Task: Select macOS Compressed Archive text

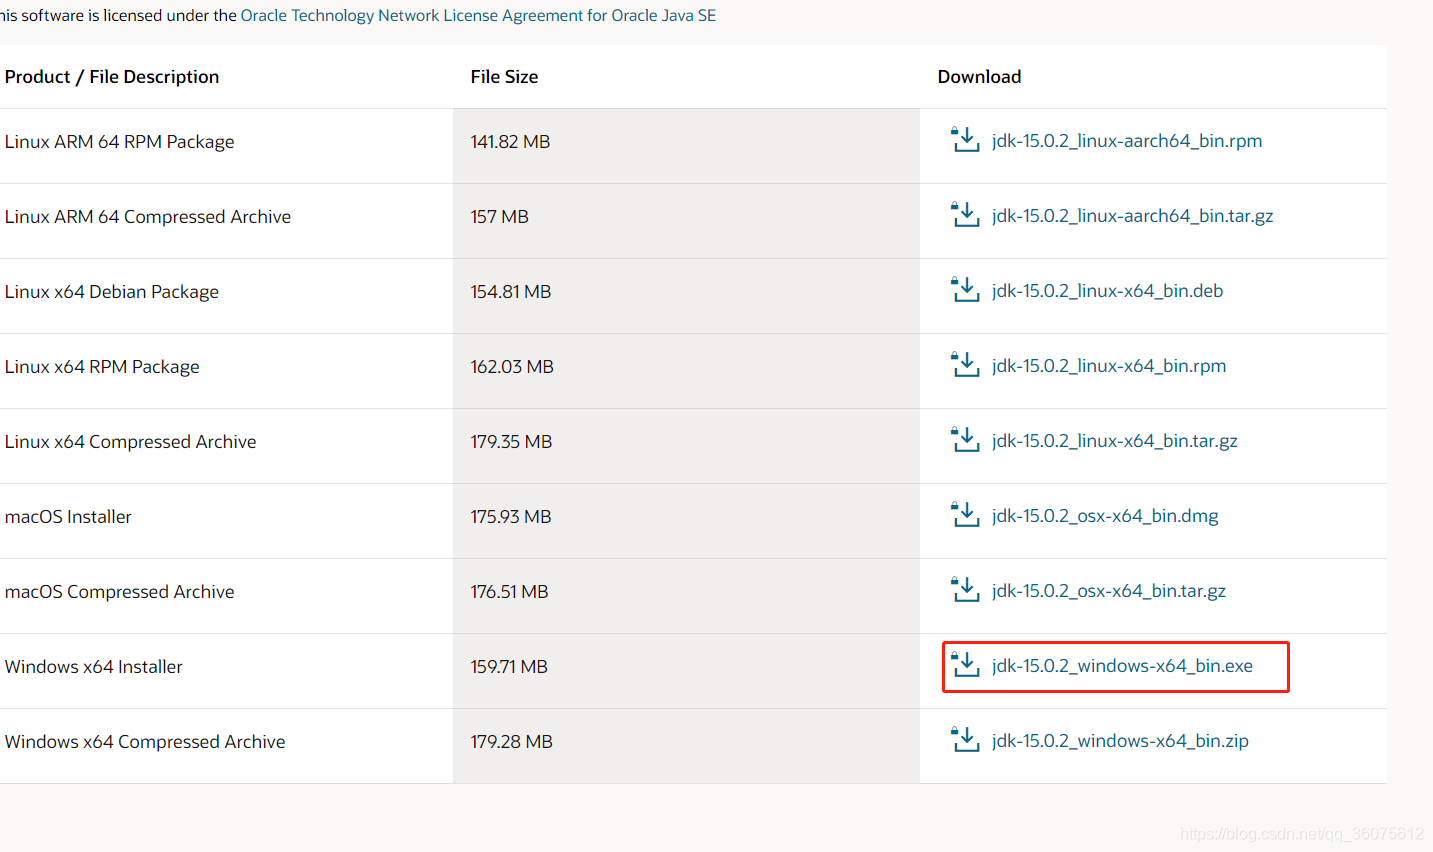Action: [119, 592]
